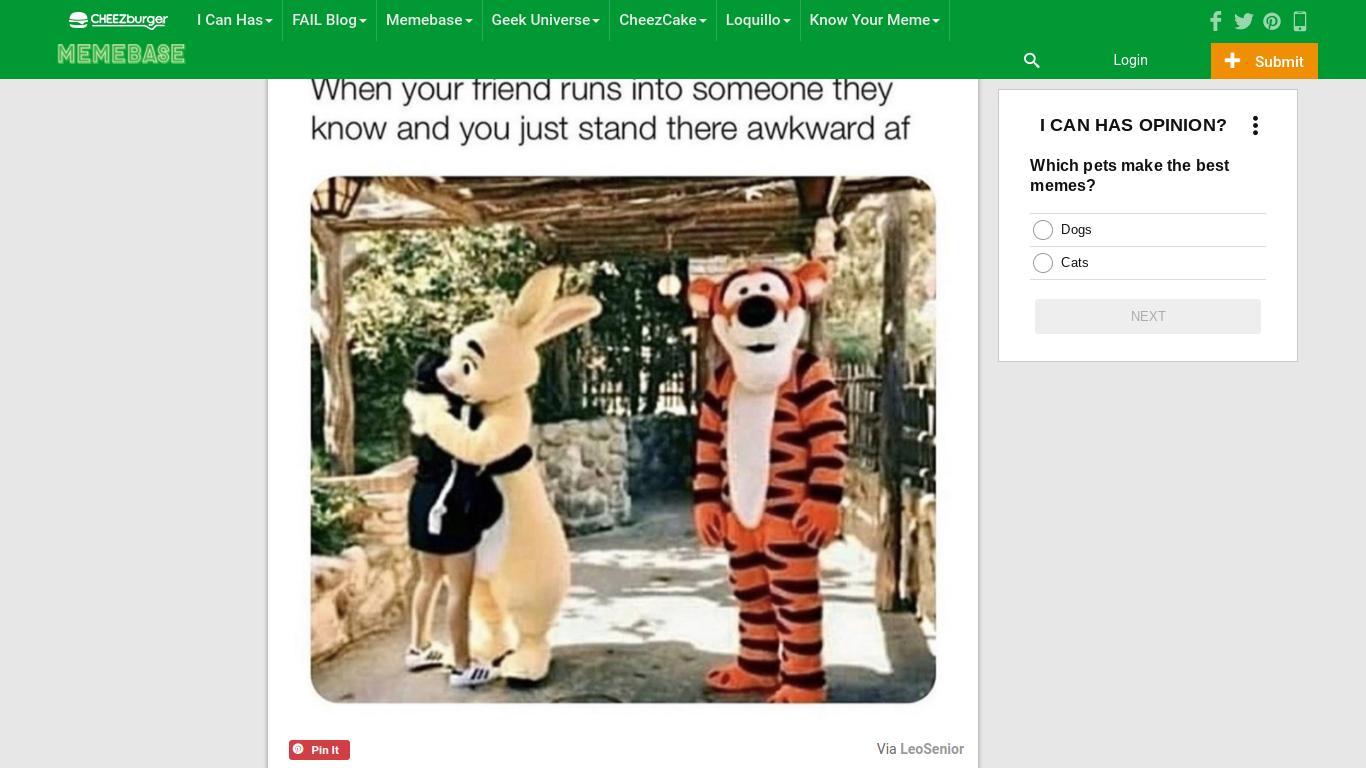Screen dimensions: 1366x768
Task: Expand the Know Your Meme menu
Action: pyautogui.click(x=875, y=20)
